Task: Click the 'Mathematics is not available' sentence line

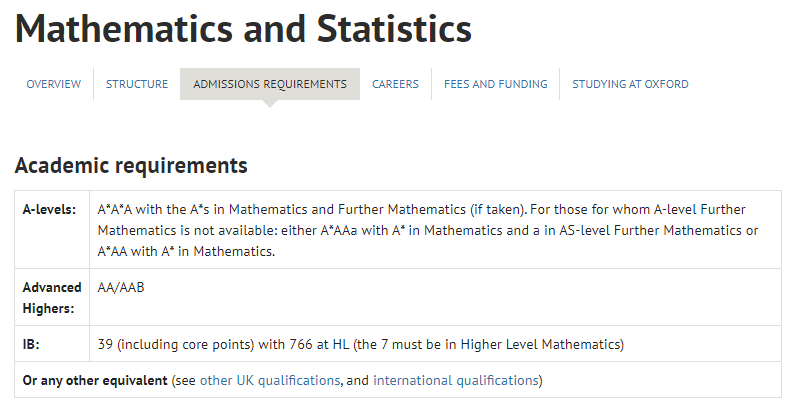Action: point(428,230)
